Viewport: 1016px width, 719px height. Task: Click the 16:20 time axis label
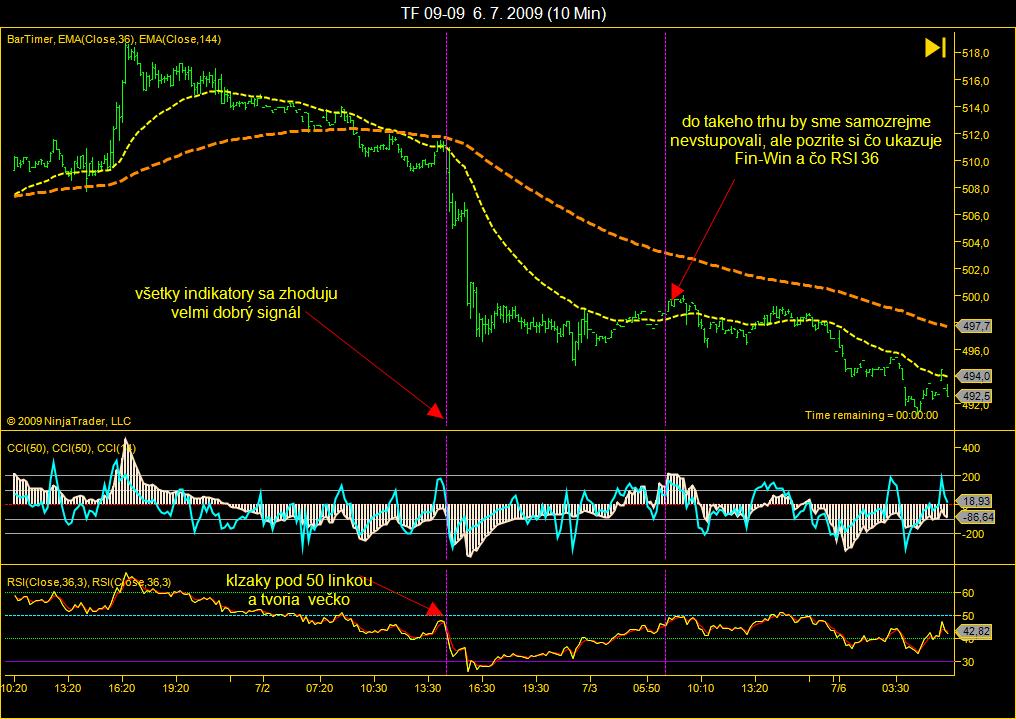(122, 688)
